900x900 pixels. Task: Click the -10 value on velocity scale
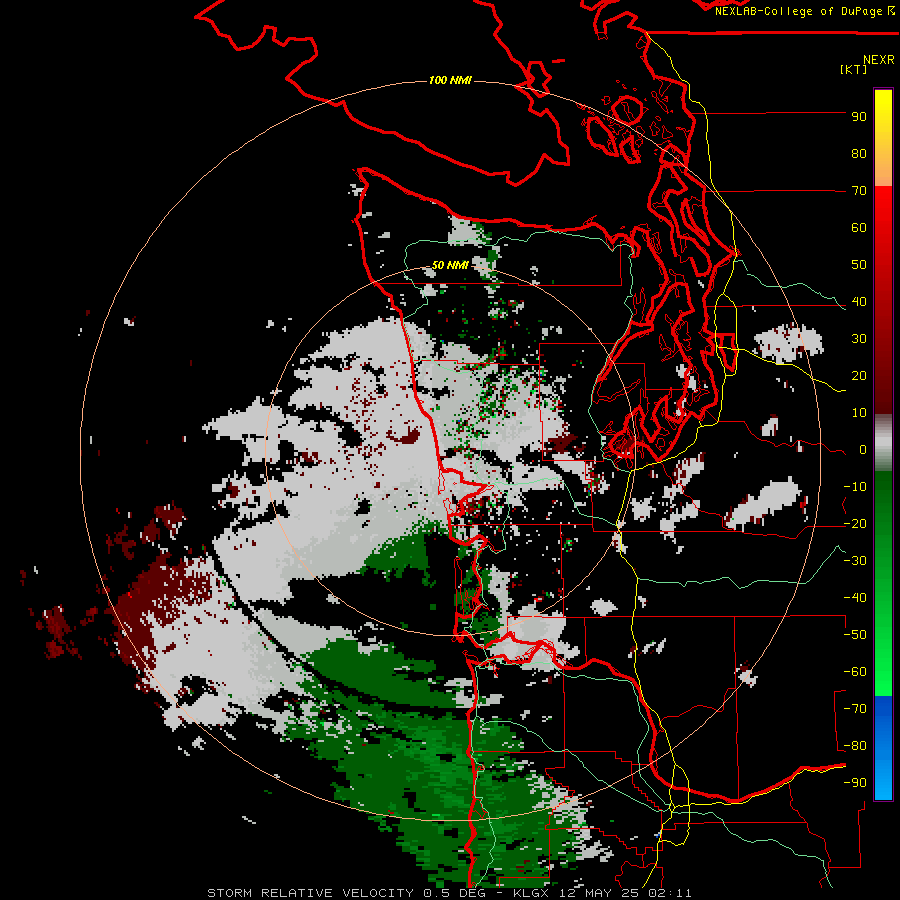855,487
